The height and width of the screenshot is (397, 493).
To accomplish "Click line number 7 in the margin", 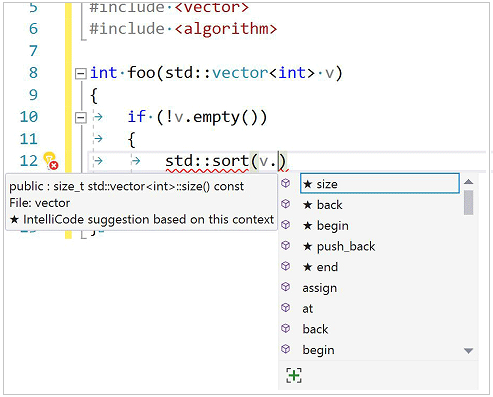I will click(33, 51).
